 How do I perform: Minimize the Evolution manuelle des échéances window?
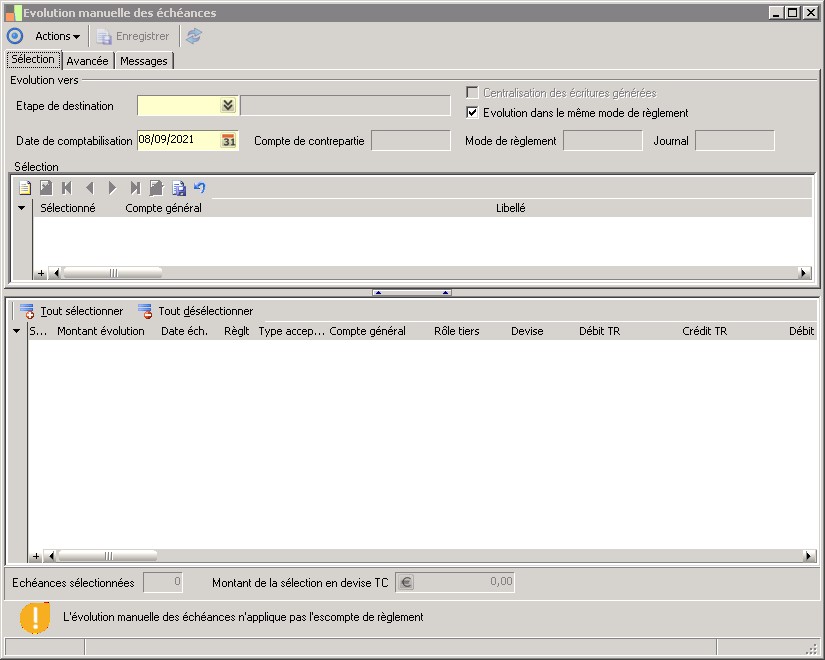point(775,13)
